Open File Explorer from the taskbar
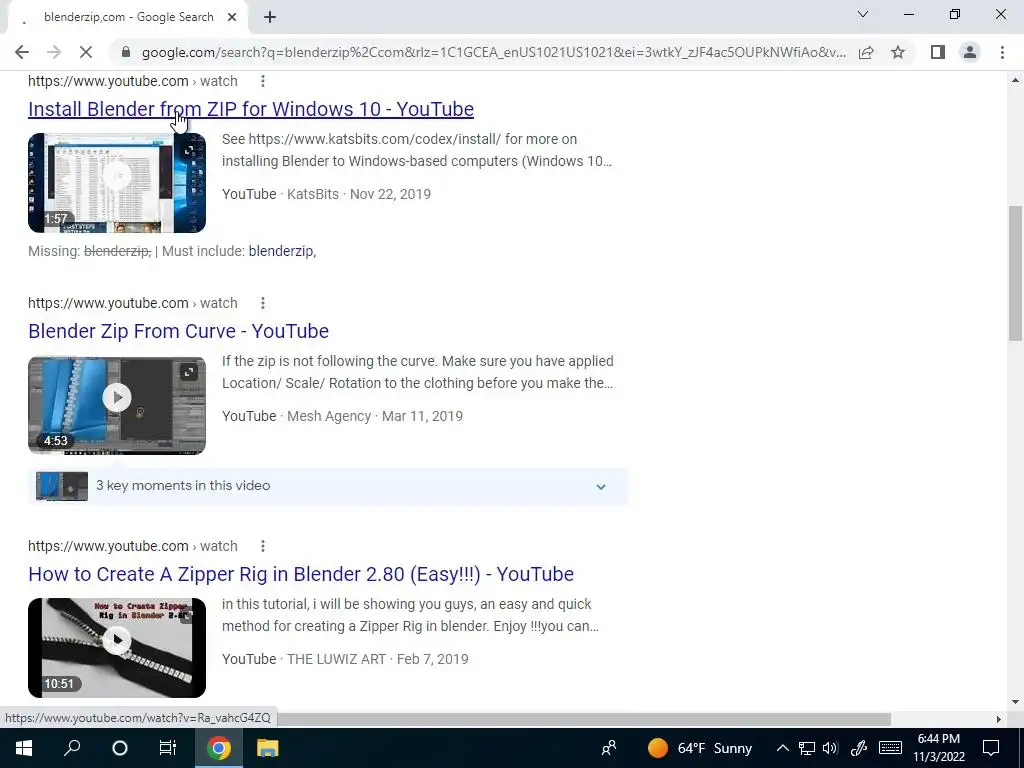The height and width of the screenshot is (768, 1024). pos(267,748)
